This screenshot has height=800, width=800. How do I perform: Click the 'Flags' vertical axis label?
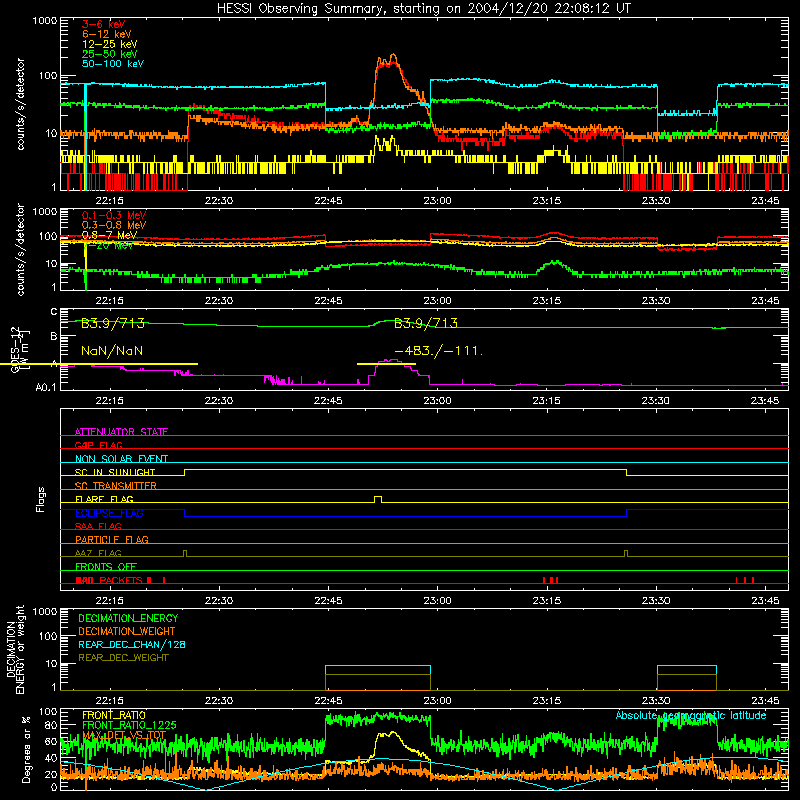41,499
